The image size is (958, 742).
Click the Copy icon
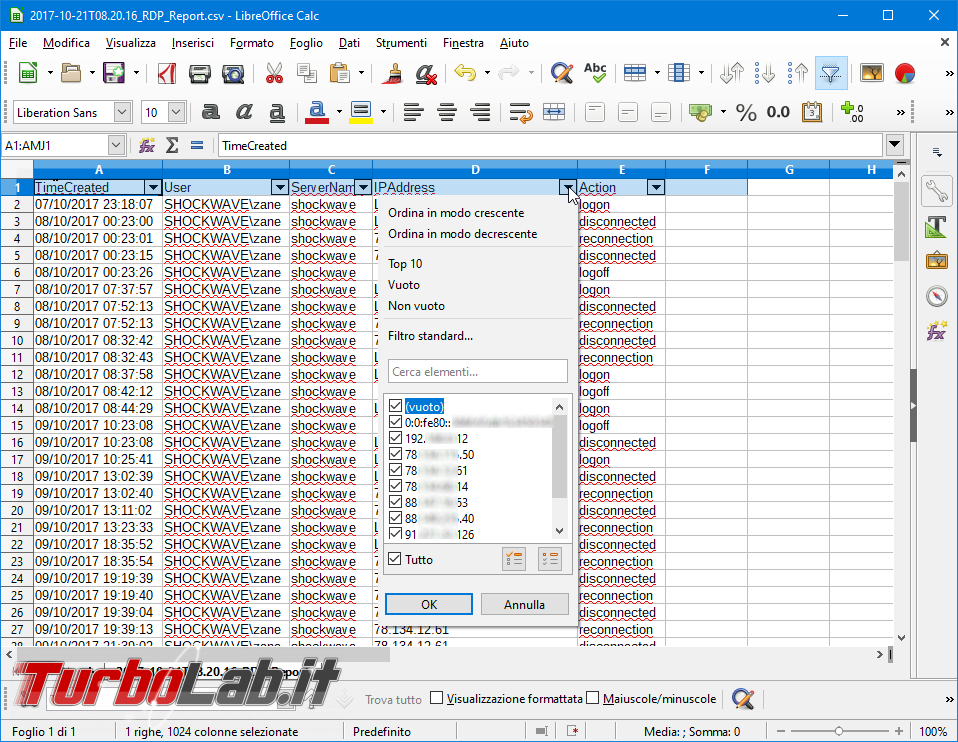tap(307, 73)
